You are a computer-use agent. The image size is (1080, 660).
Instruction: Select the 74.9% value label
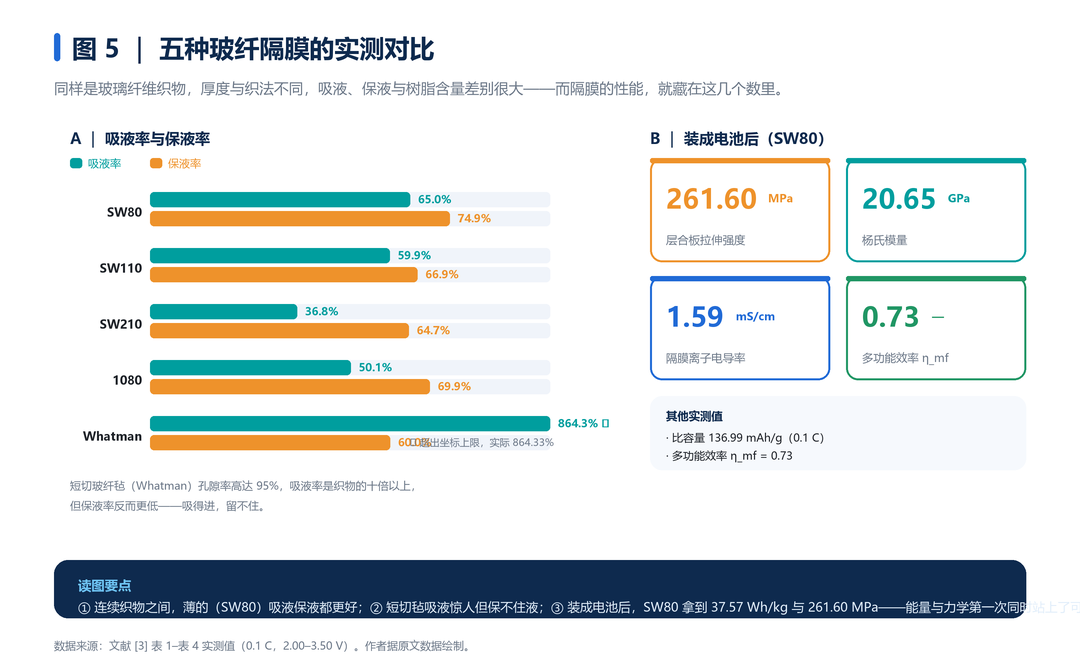[475, 218]
